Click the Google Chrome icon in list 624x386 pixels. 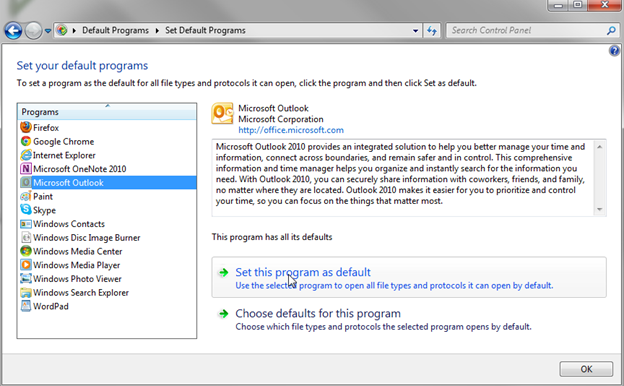26,141
